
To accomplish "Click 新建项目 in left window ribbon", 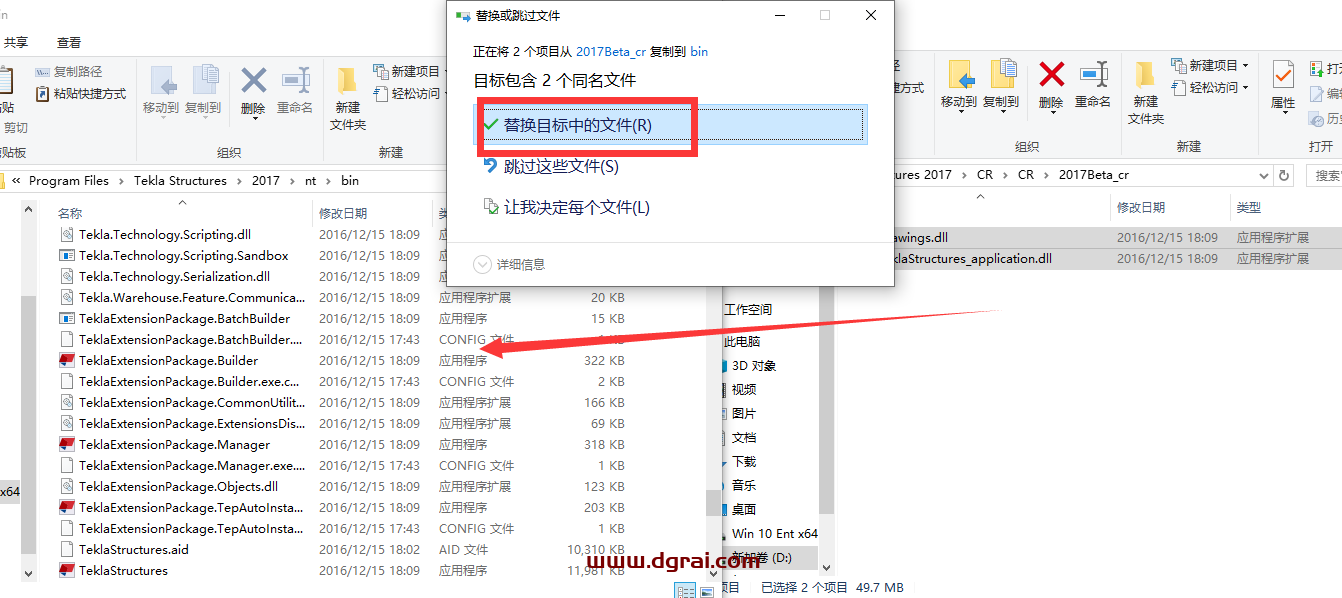I will (x=406, y=71).
